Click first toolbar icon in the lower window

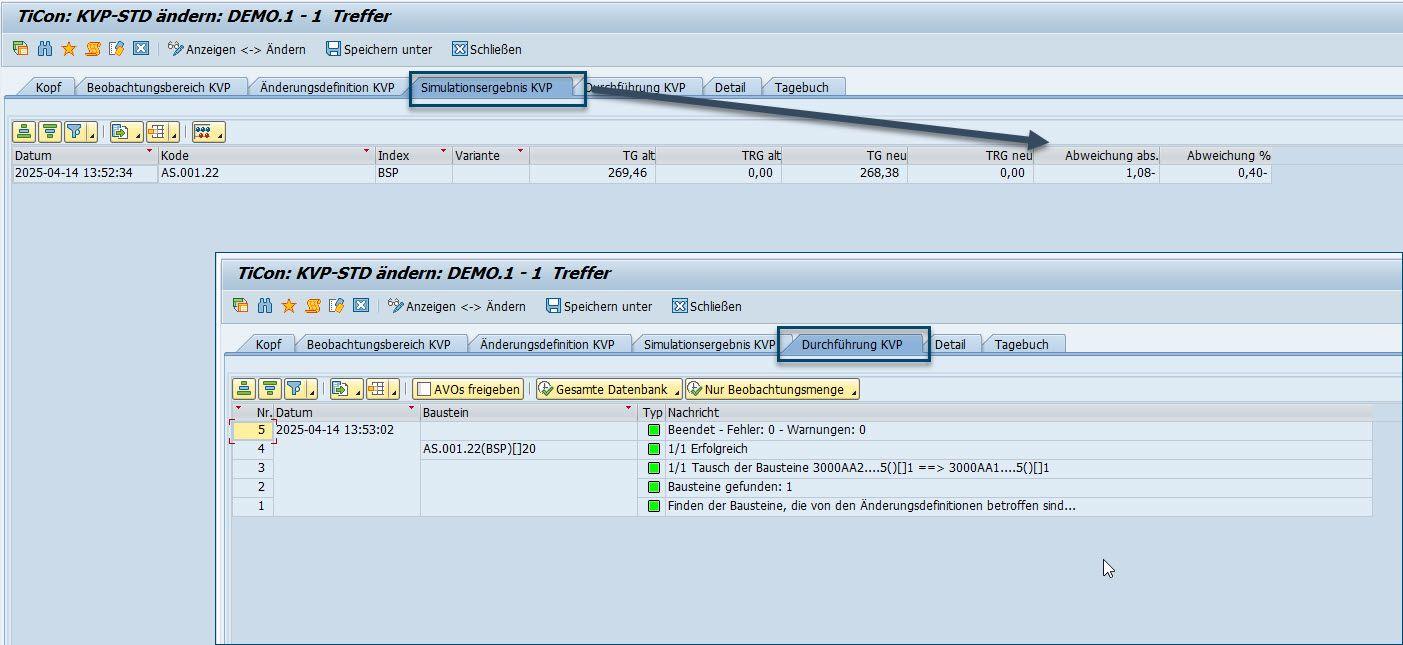[x=240, y=306]
